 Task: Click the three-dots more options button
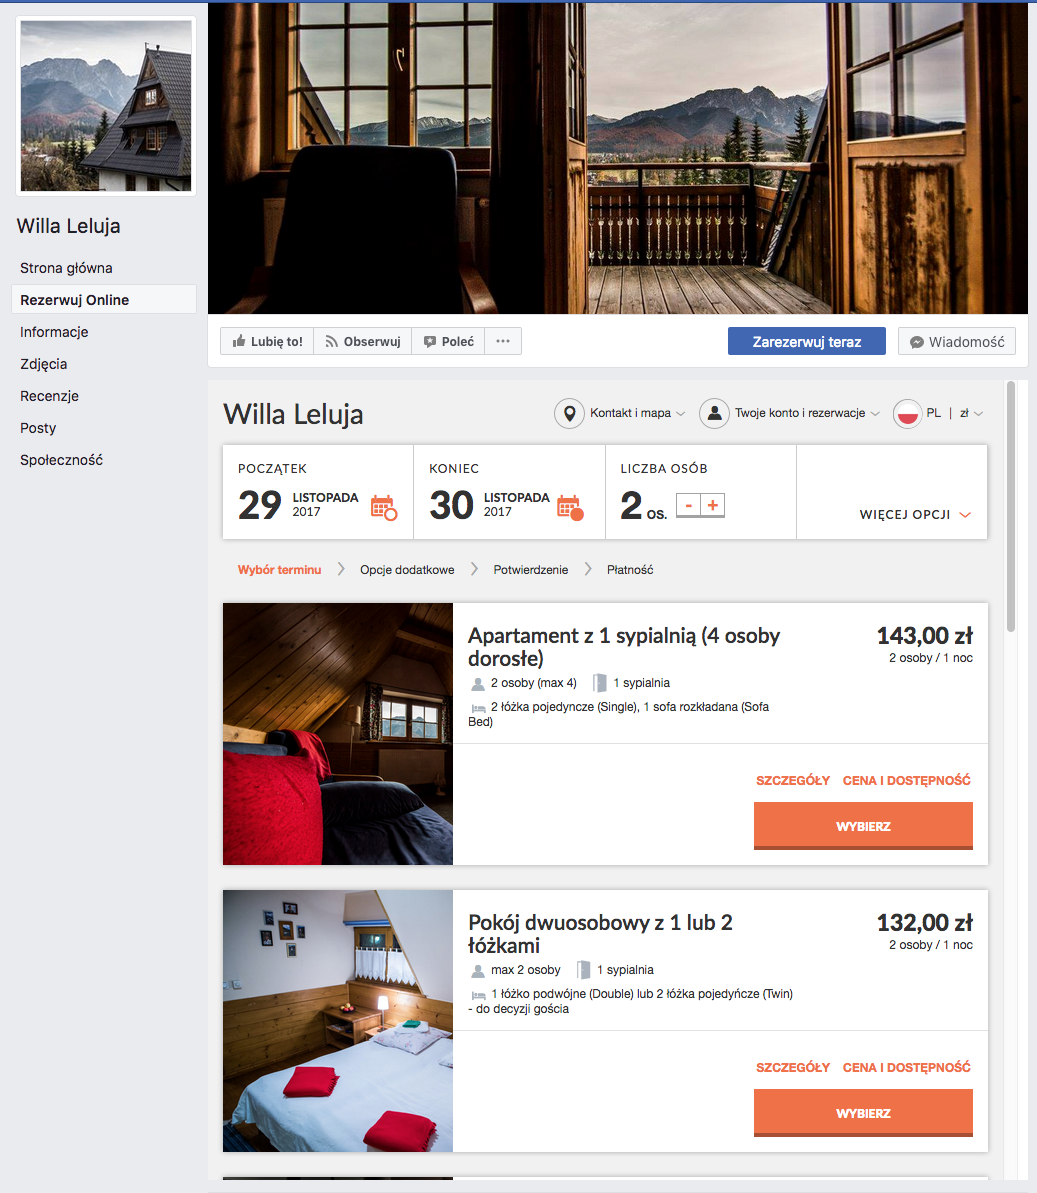[x=503, y=341]
